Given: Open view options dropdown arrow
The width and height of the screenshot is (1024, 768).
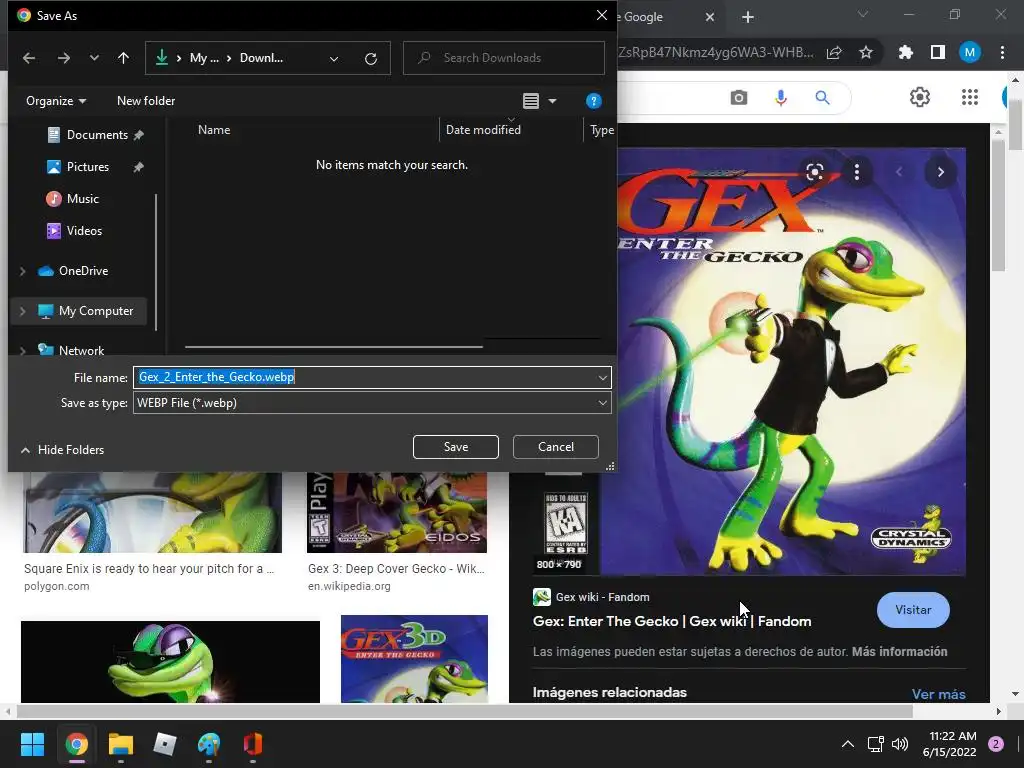Looking at the screenshot, I should click(552, 101).
